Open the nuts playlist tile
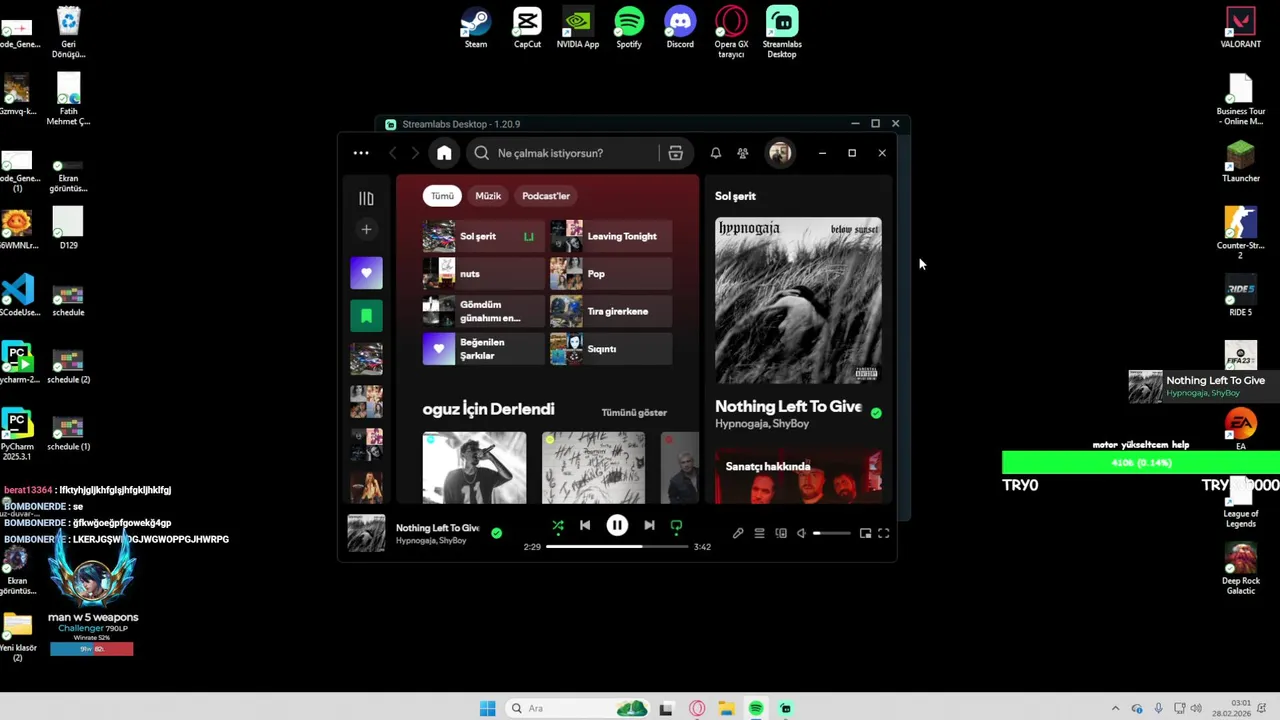This screenshot has width=1280, height=720. coord(483,274)
